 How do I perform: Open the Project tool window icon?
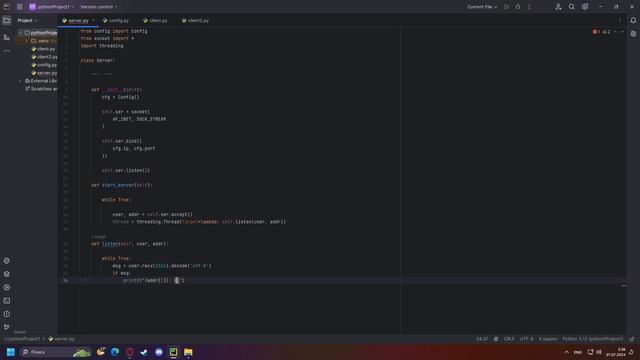(x=7, y=20)
